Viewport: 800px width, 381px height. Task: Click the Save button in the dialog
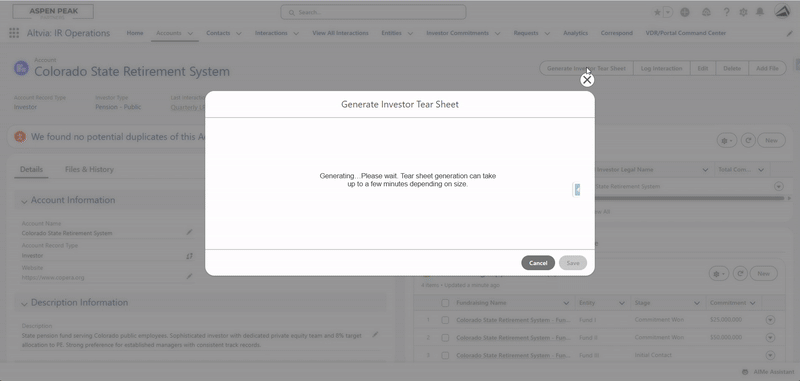click(573, 263)
